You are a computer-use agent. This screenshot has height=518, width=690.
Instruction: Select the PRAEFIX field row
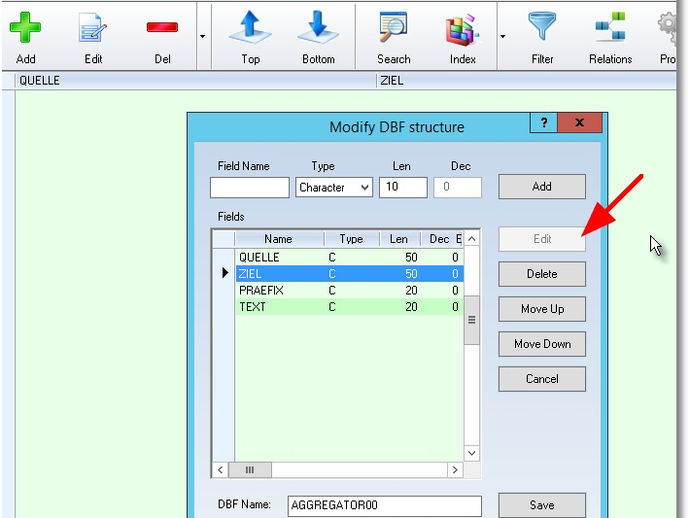[349, 290]
